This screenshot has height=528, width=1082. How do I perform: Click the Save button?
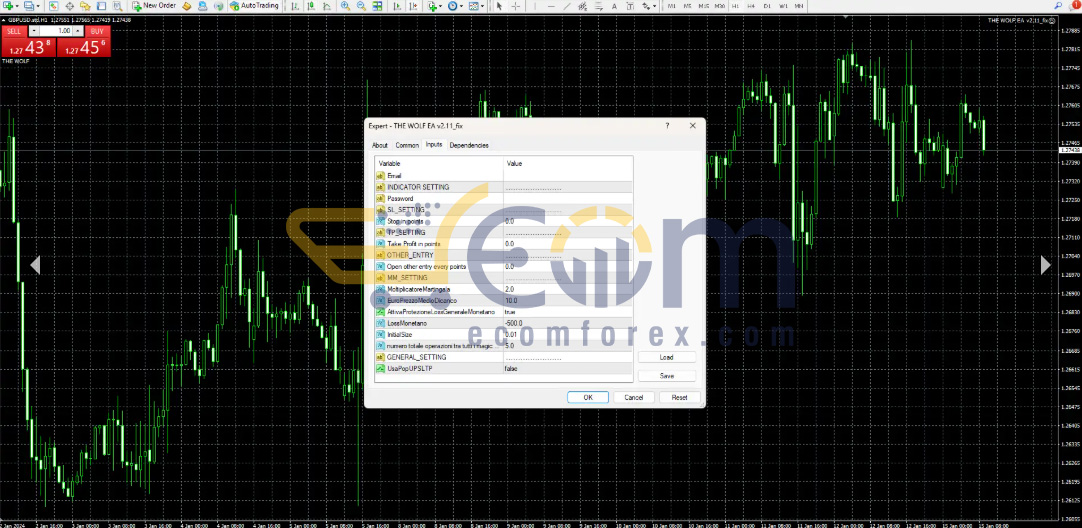tap(667, 376)
